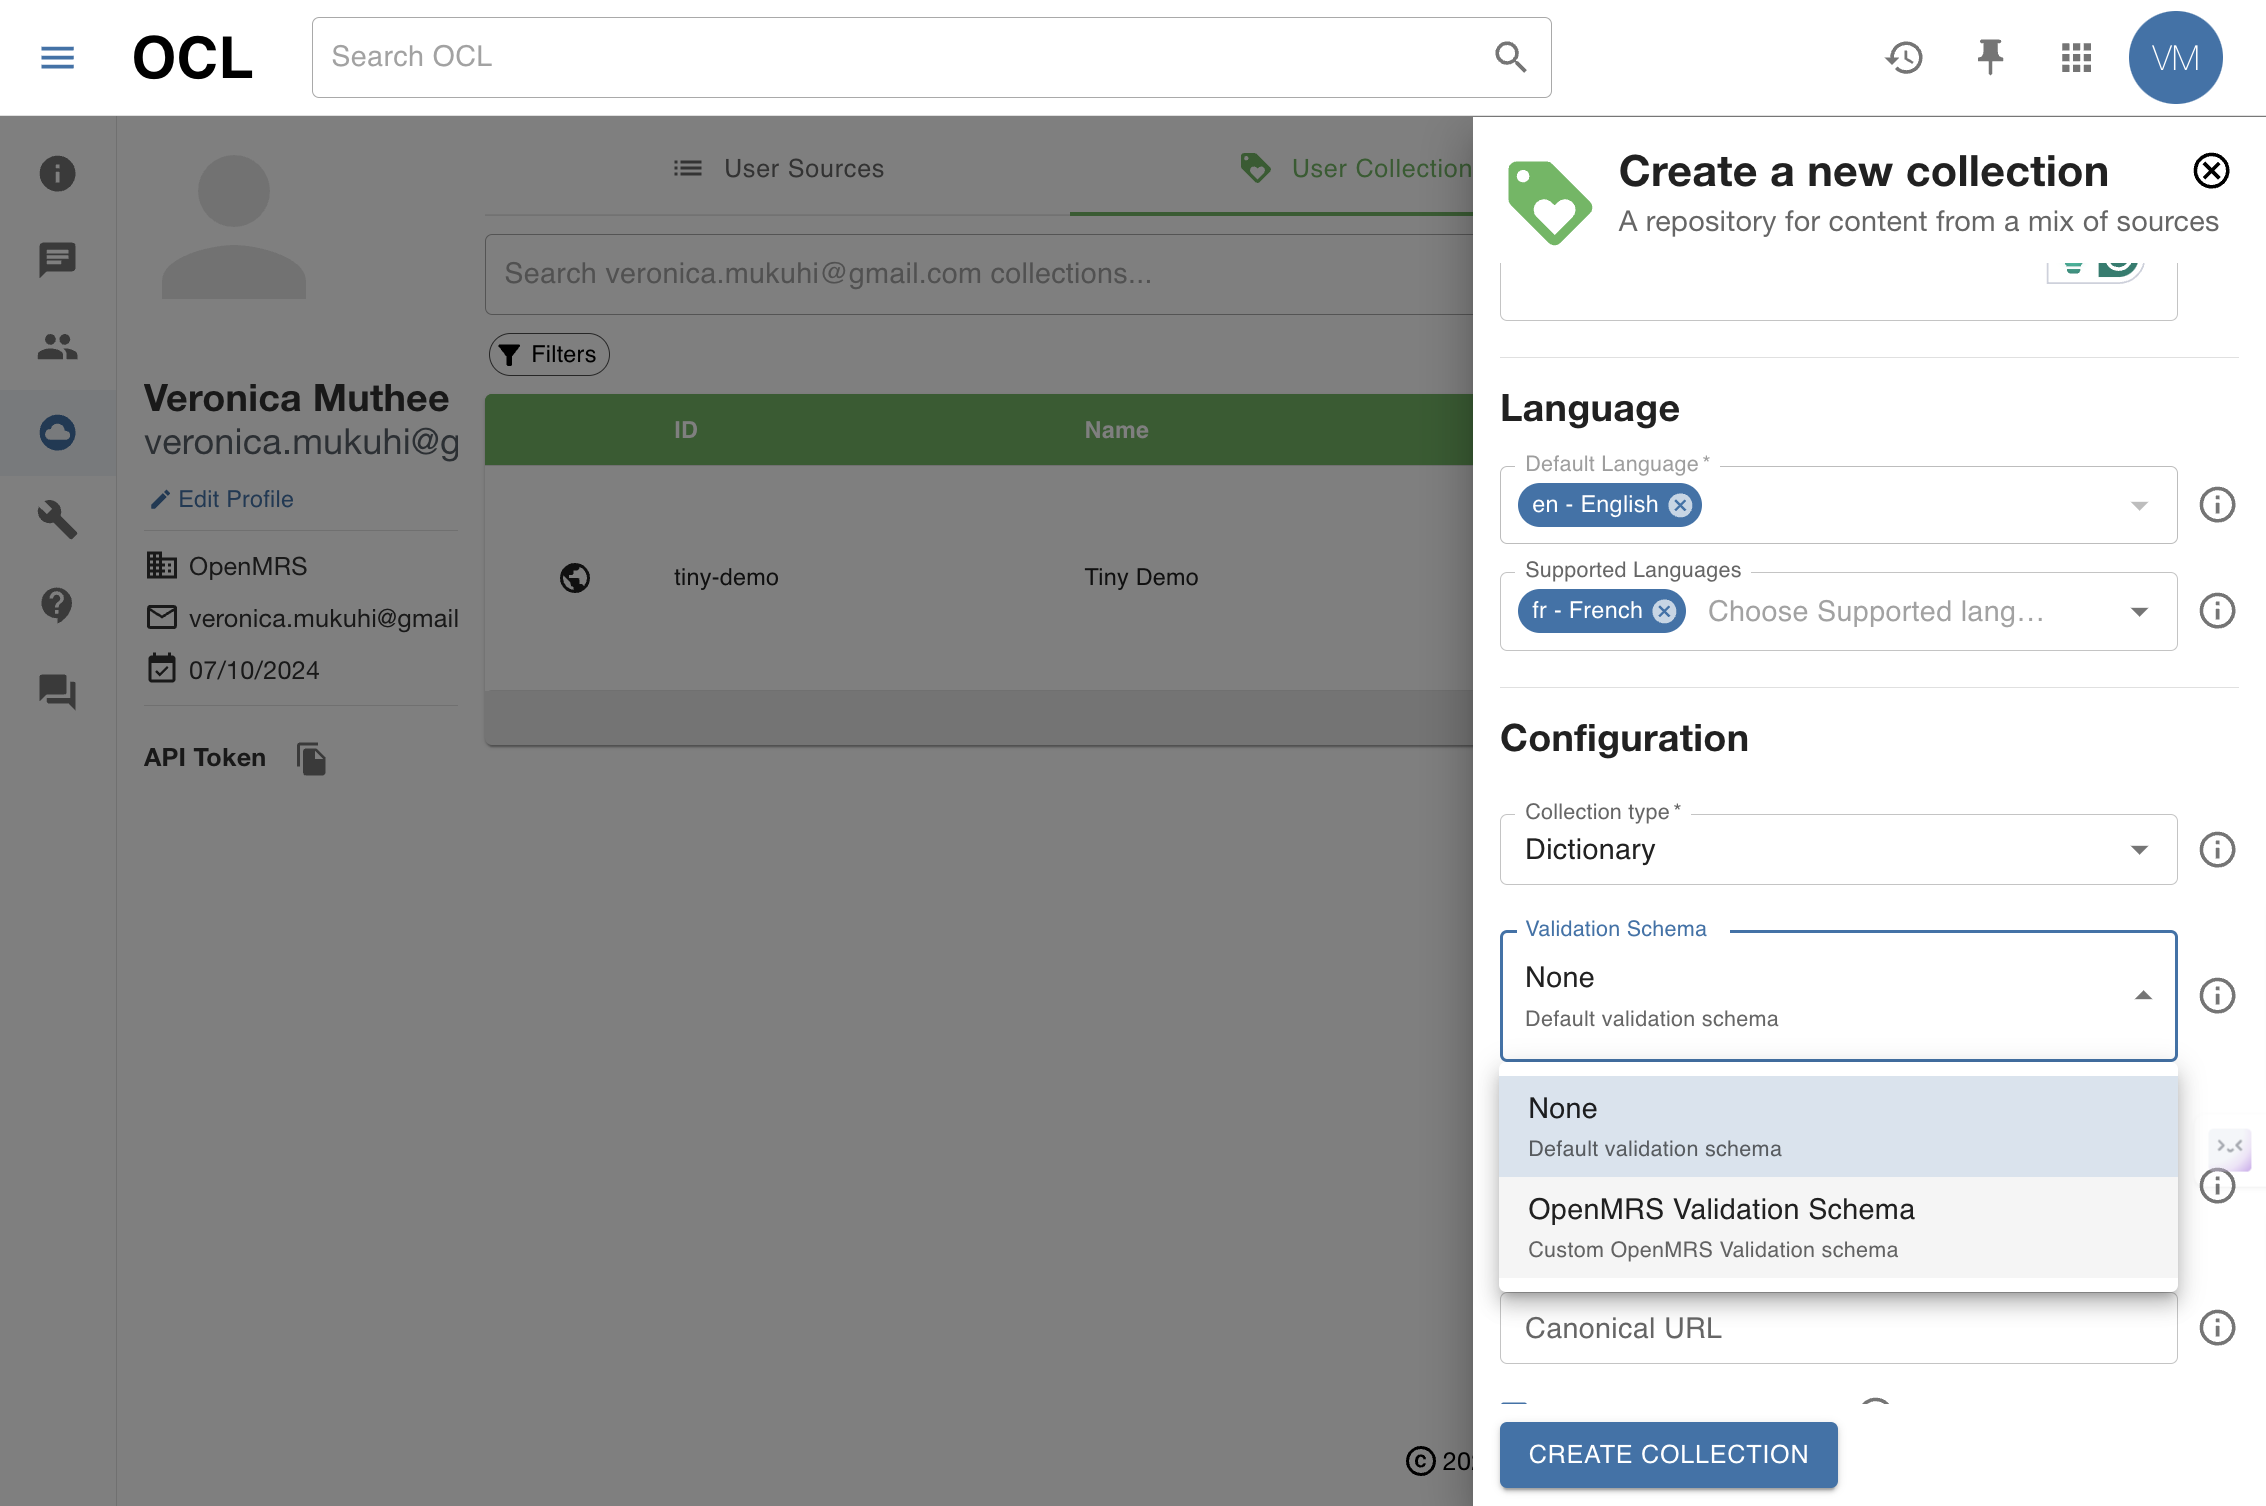The width and height of the screenshot is (2266, 1506).
Task: Select OpenMRS Validation Schema option
Action: click(x=1838, y=1227)
